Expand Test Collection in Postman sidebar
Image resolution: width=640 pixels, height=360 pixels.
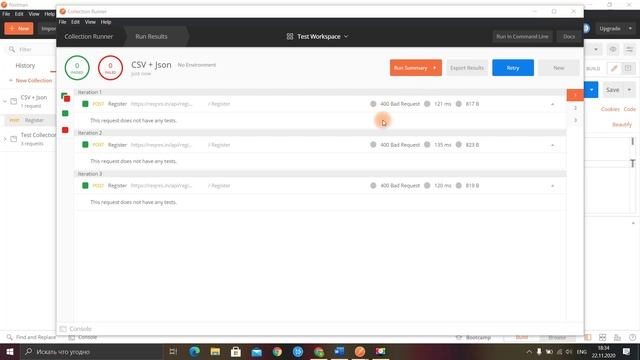pos(5,139)
